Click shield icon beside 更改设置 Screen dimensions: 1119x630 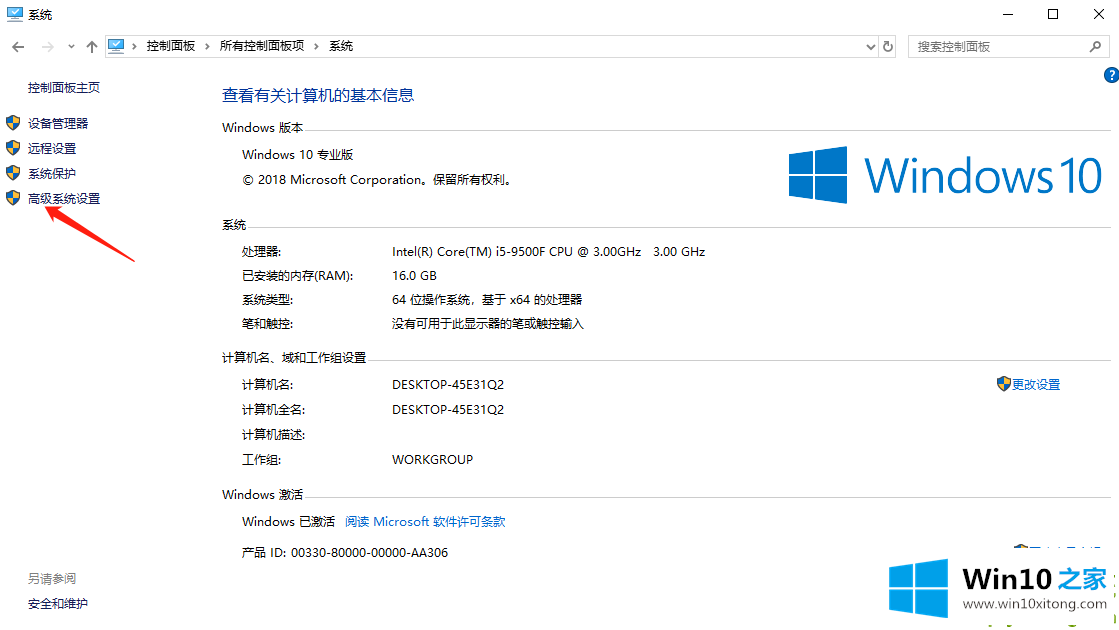pyautogui.click(x=1003, y=384)
